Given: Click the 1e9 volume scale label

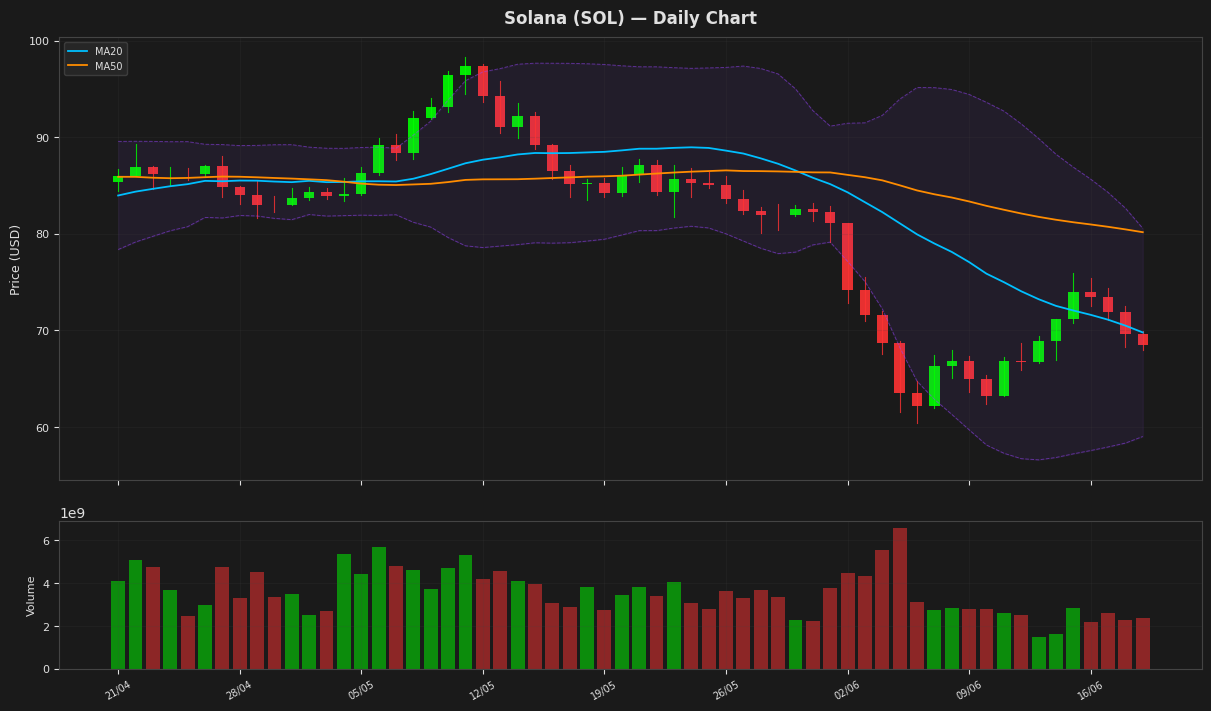Looking at the screenshot, I should 72,513.
